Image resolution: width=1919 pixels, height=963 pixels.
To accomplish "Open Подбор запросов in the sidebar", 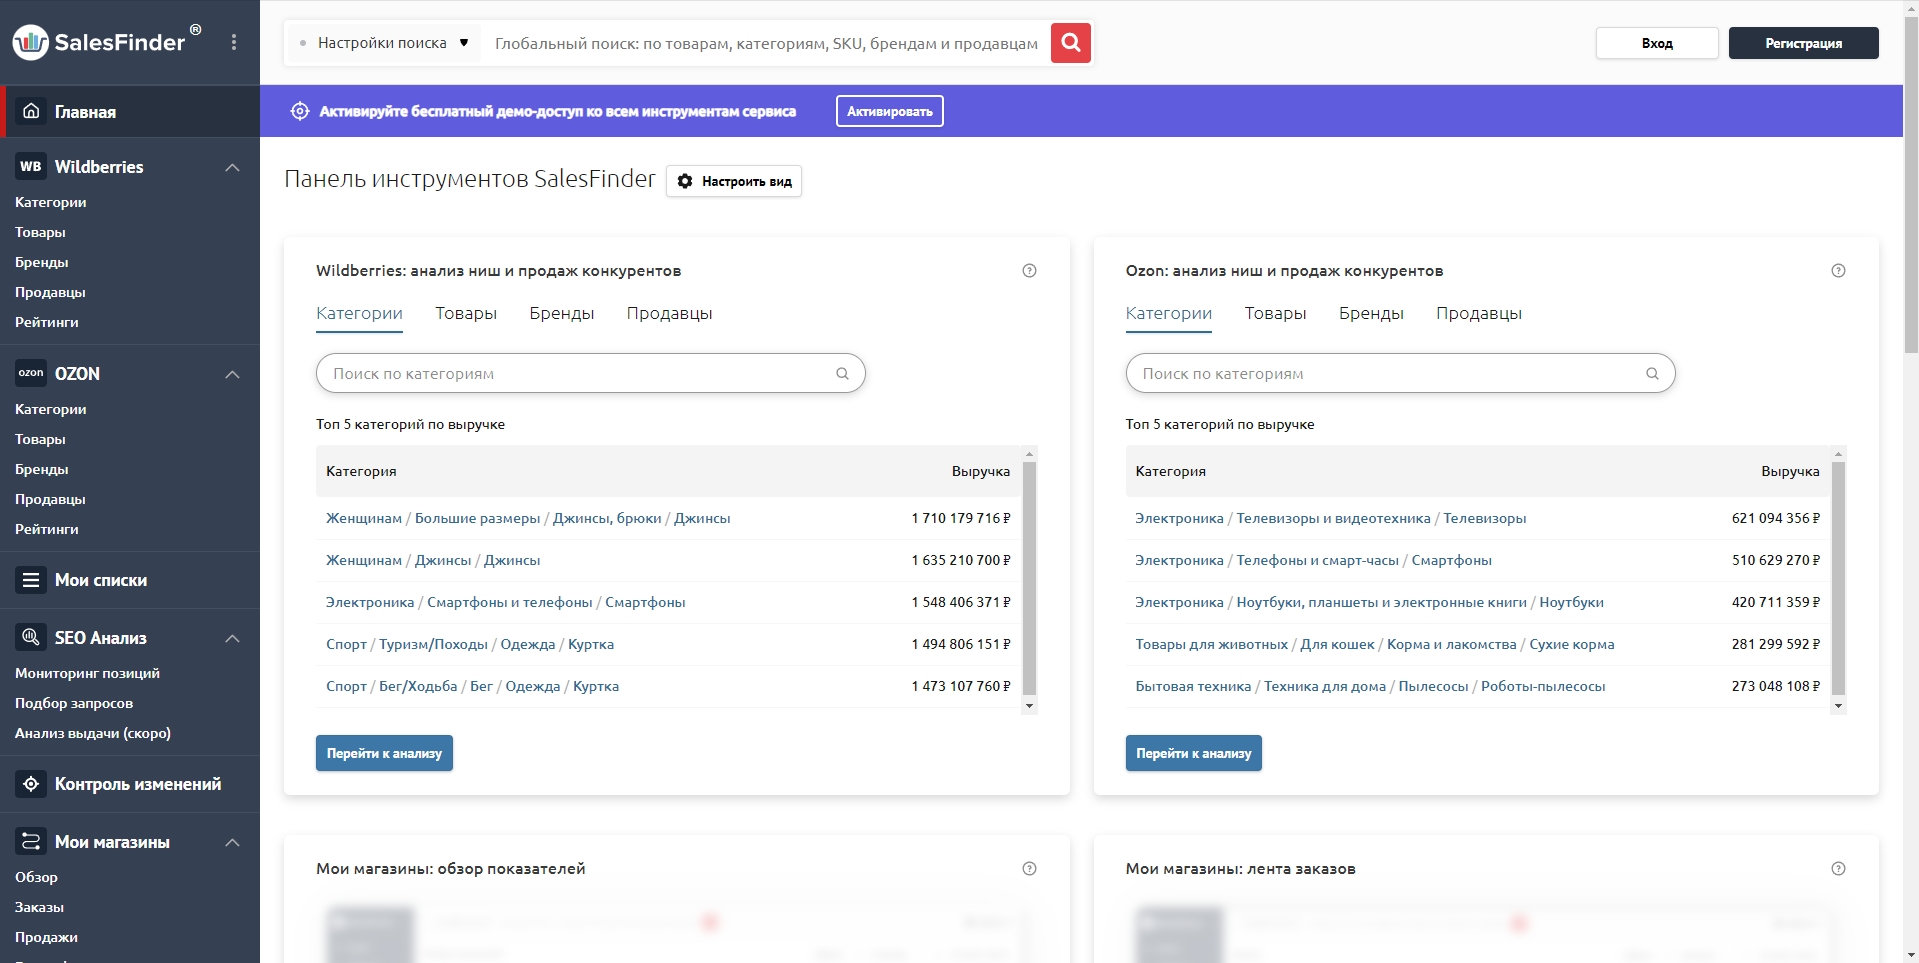I will click(74, 703).
